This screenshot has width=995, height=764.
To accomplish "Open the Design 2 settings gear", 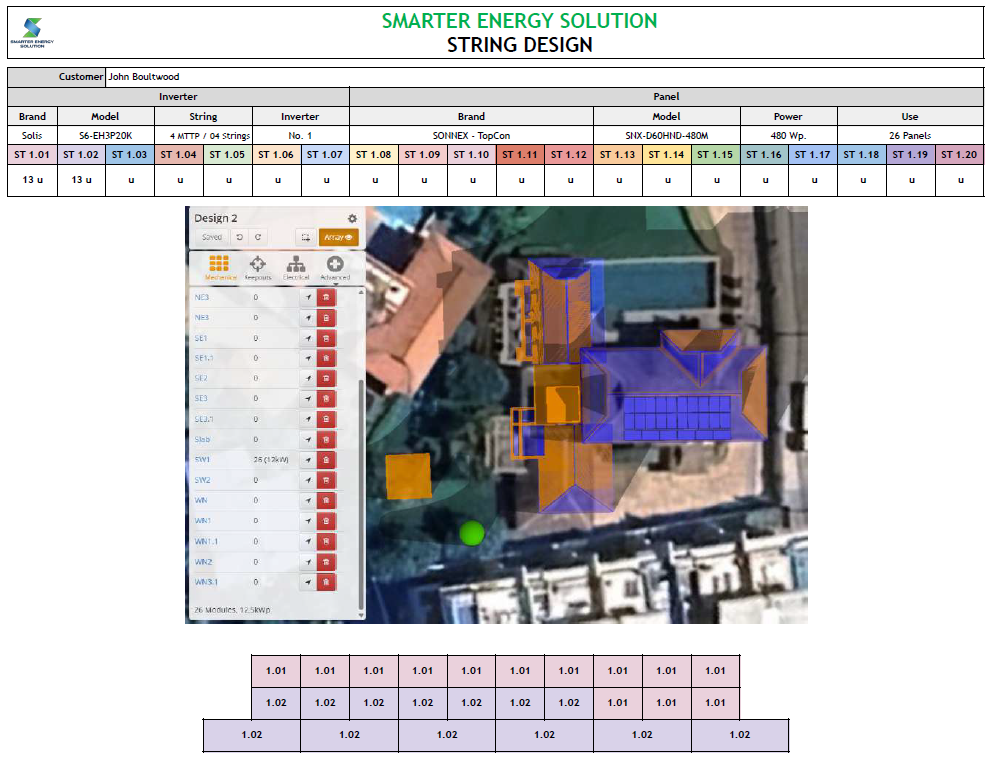I will [x=352, y=218].
